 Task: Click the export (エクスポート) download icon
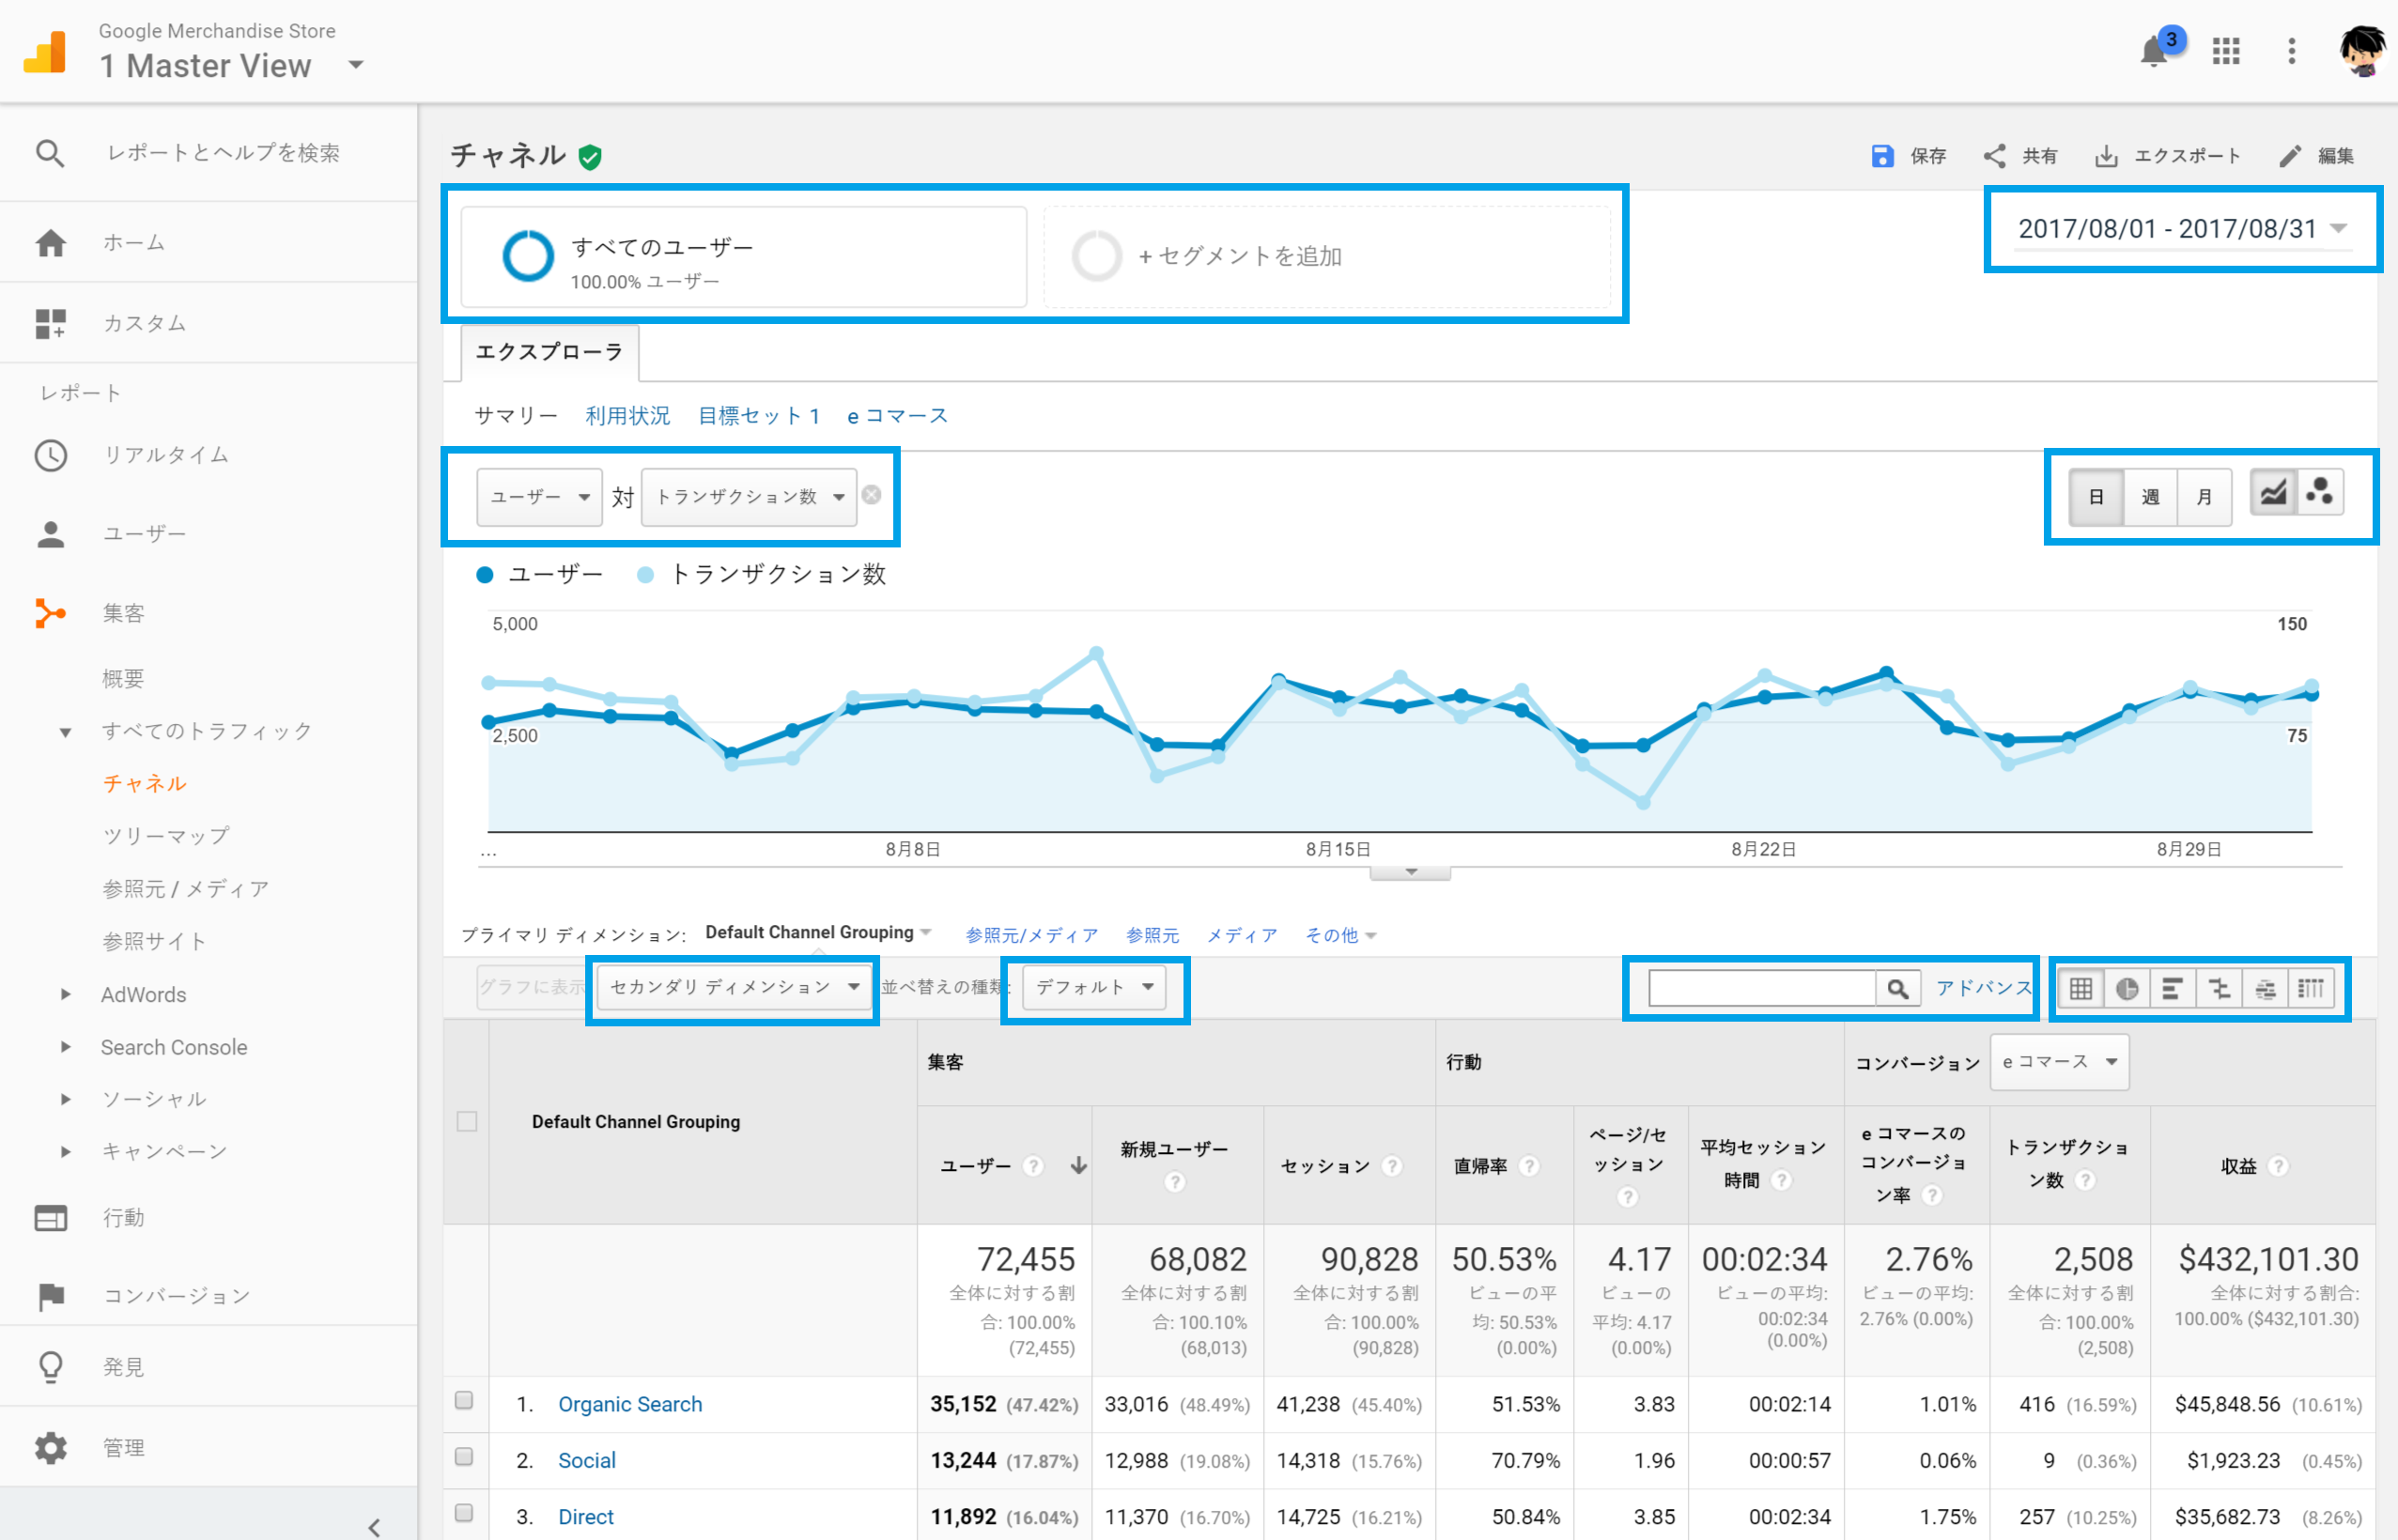point(2106,156)
